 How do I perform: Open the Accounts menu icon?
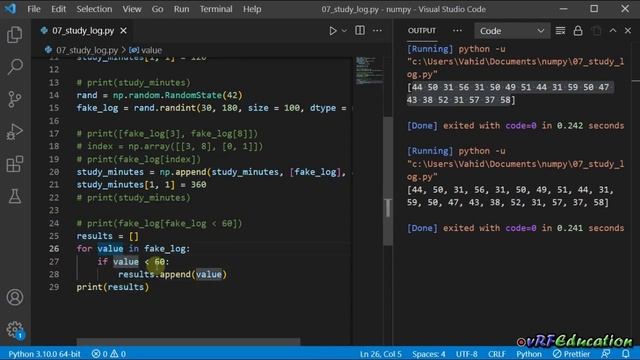pos(15,297)
